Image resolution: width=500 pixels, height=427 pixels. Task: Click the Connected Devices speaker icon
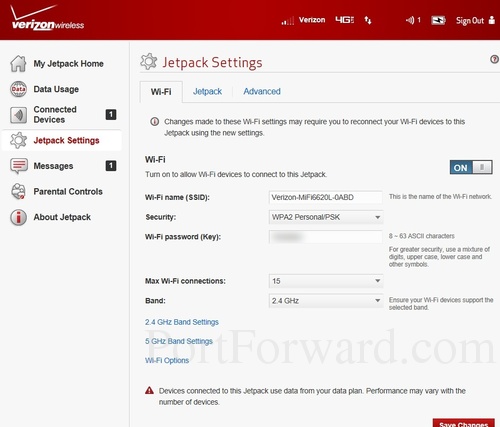click(18, 115)
